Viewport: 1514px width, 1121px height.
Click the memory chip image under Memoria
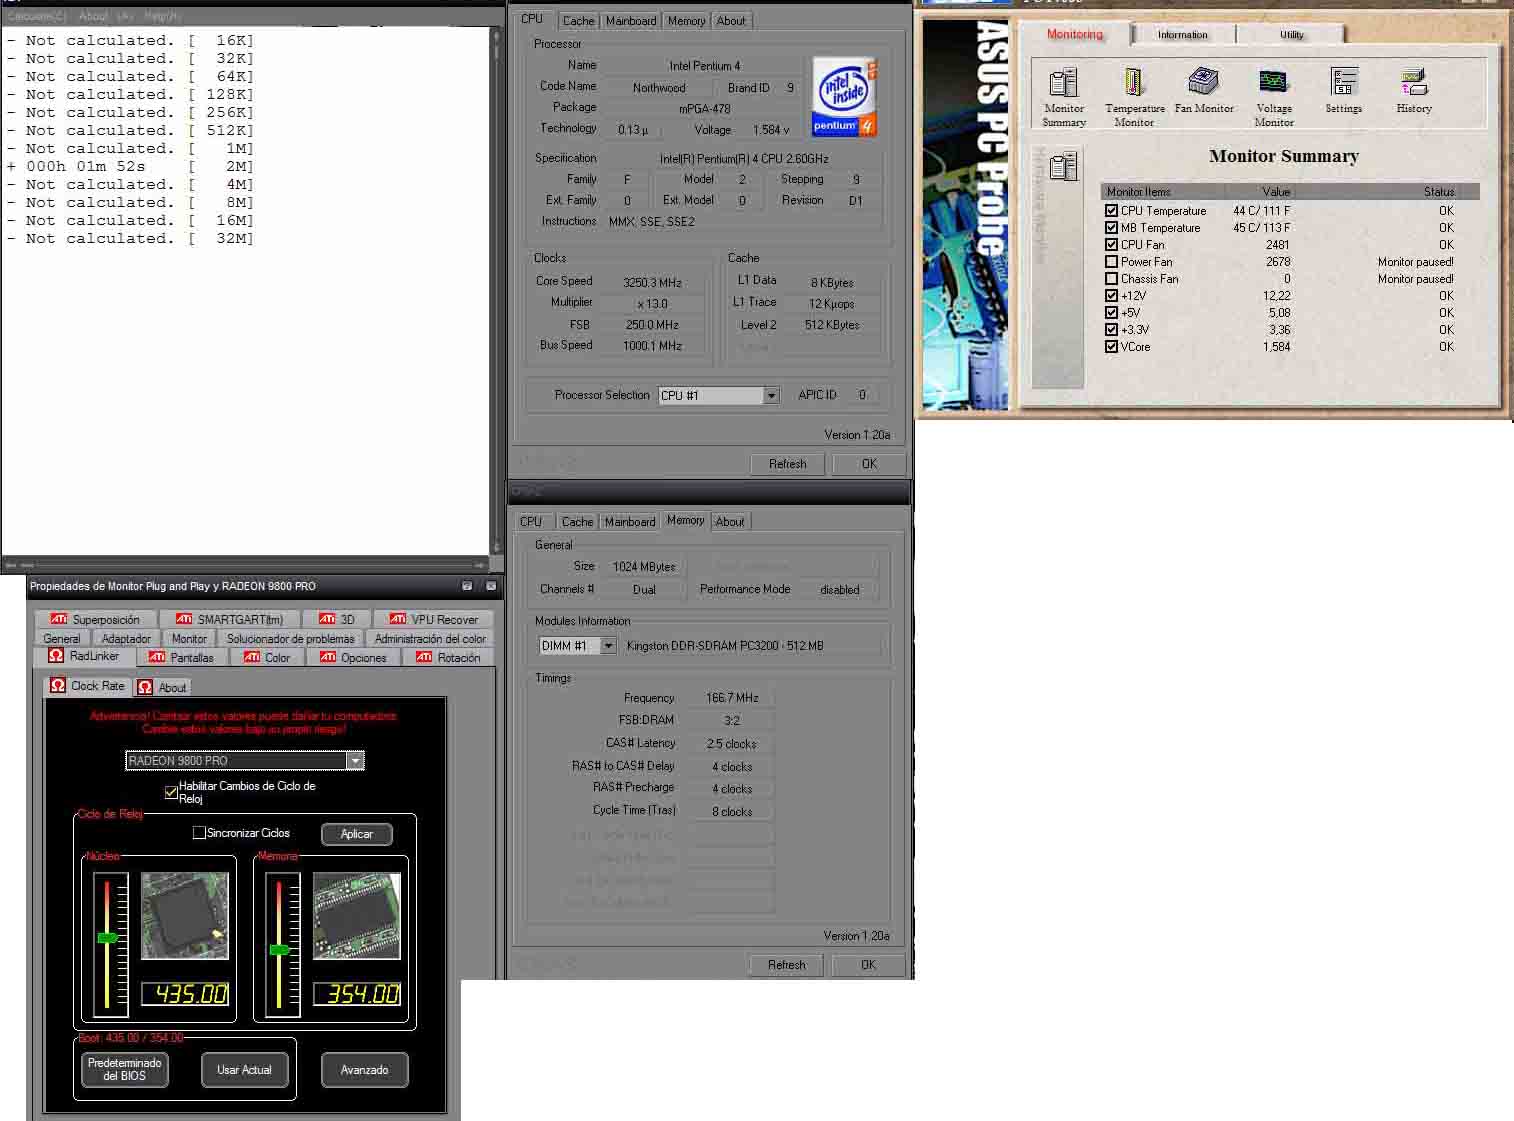357,915
